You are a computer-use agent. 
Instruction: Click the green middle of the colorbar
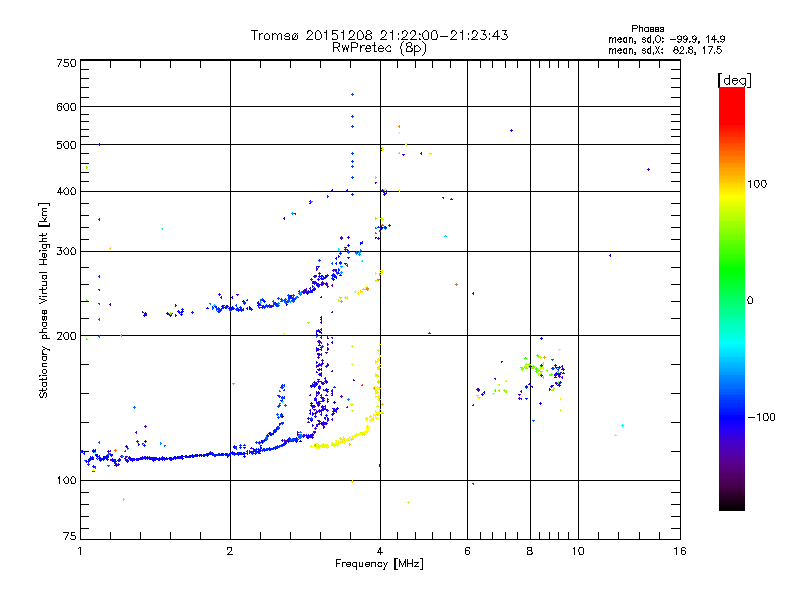click(732, 270)
